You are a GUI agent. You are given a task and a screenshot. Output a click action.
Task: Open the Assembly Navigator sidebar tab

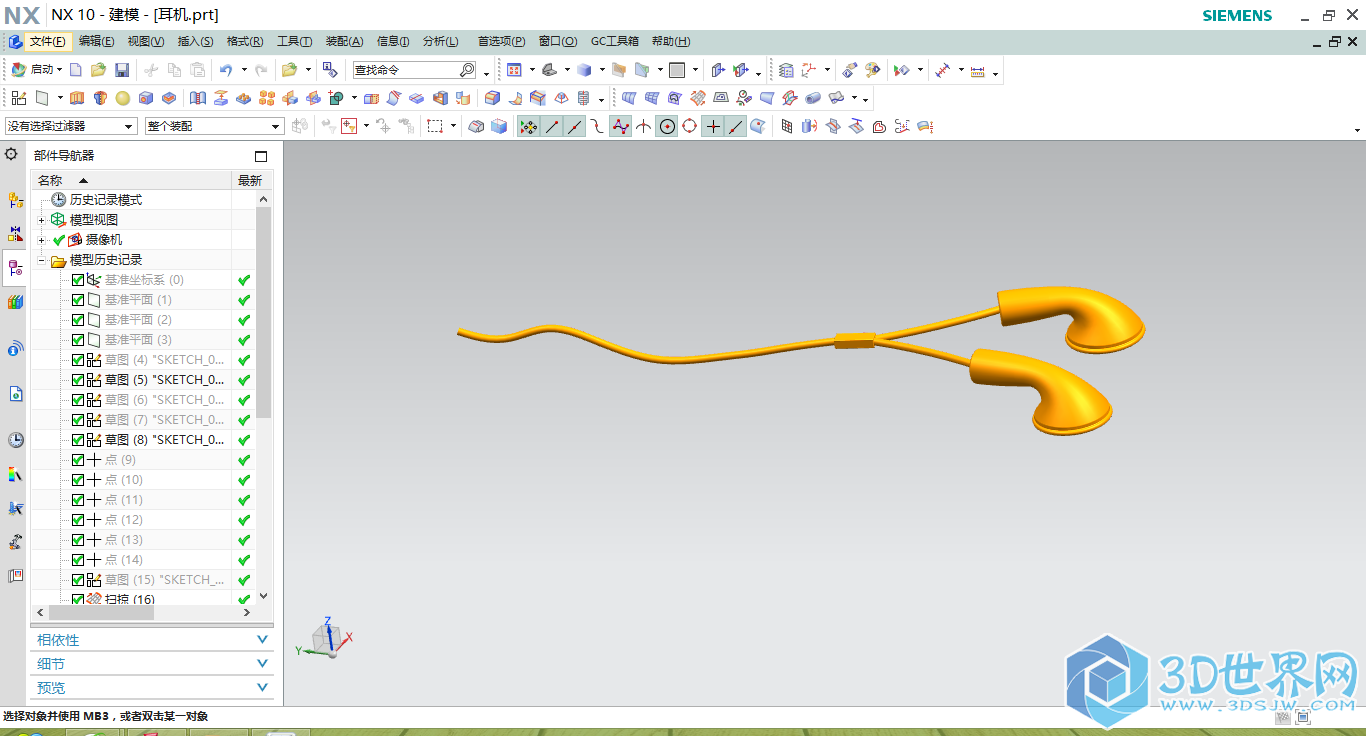pyautogui.click(x=15, y=200)
